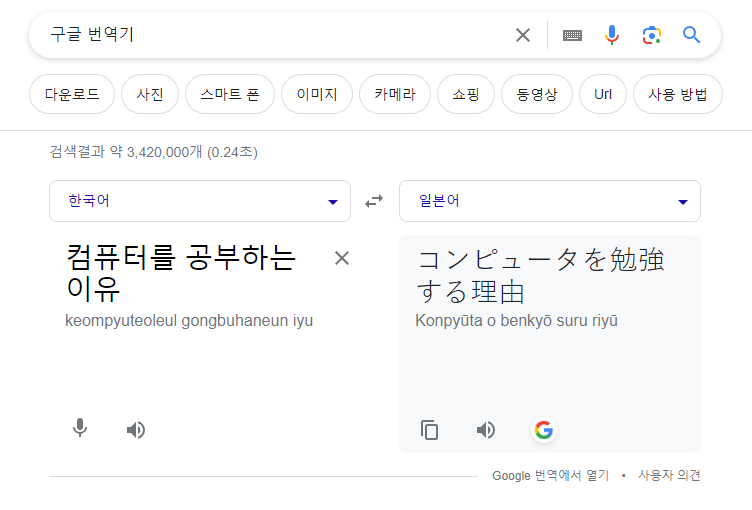Select the 카메라 filter chip
This screenshot has width=752, height=510.
point(395,94)
